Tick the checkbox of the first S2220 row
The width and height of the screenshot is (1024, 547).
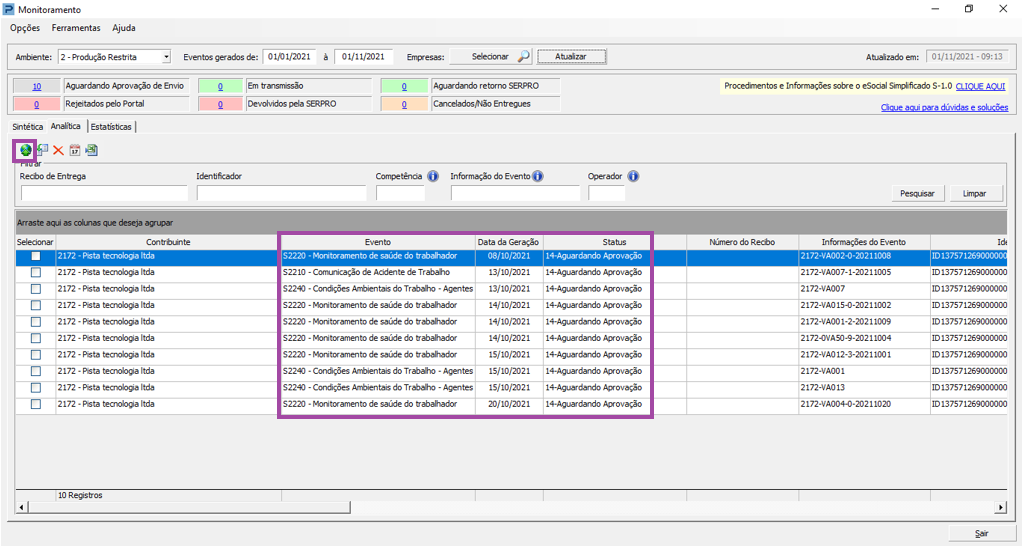click(x=35, y=257)
